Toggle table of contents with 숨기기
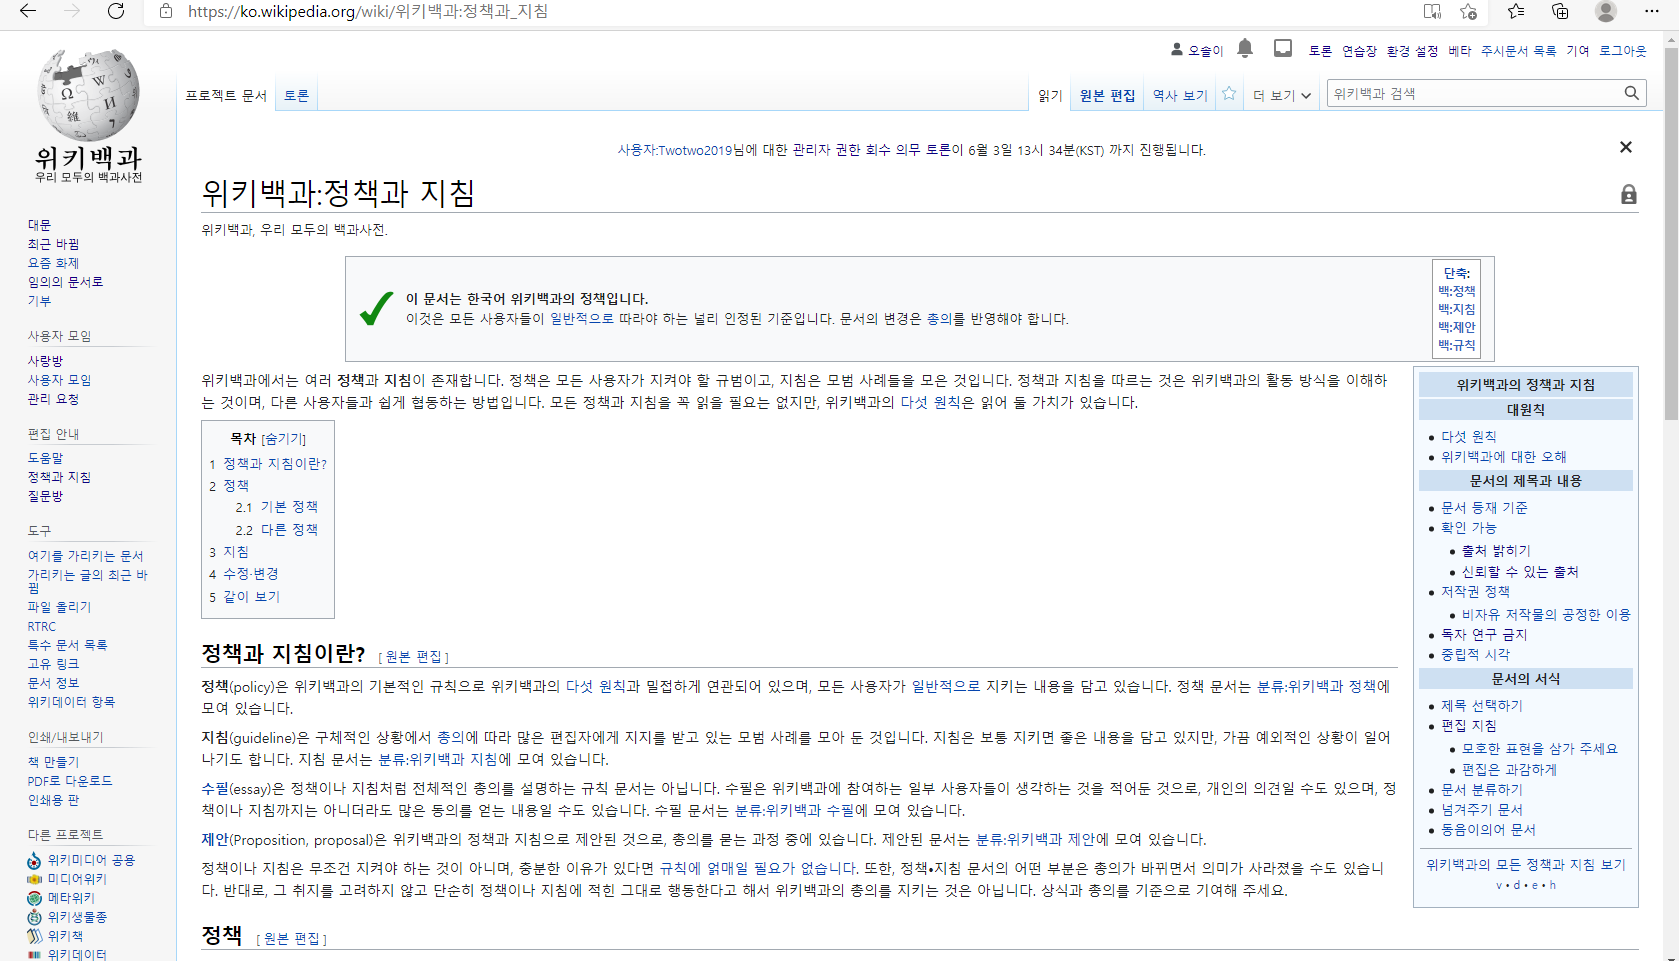 point(284,439)
